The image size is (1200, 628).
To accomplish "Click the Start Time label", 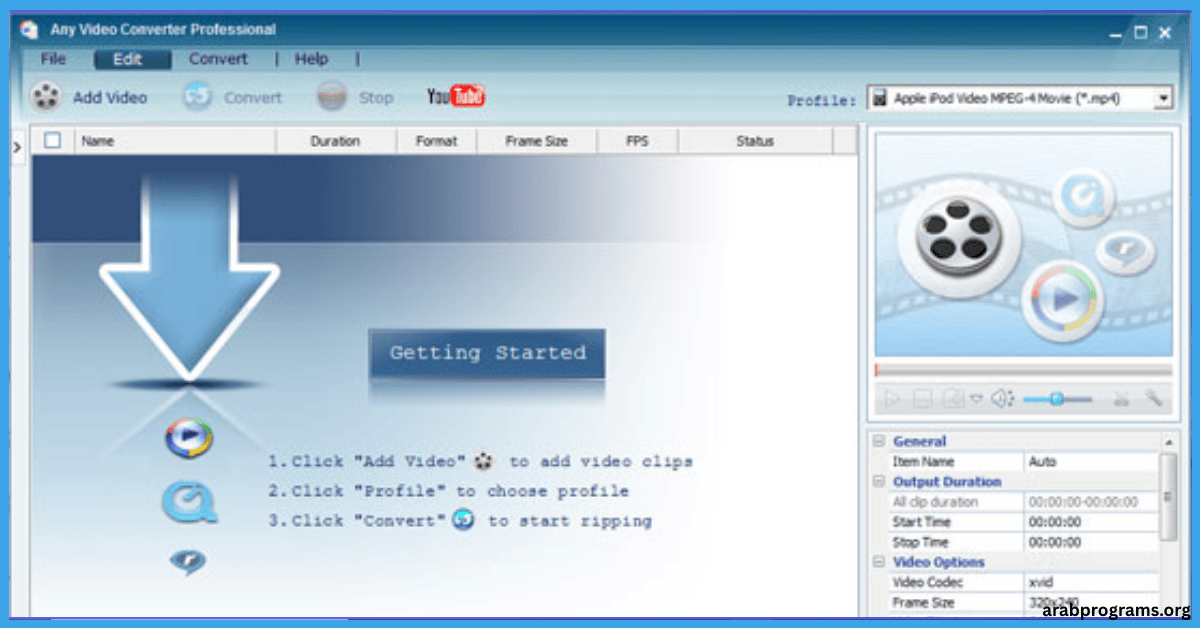I will 921,522.
